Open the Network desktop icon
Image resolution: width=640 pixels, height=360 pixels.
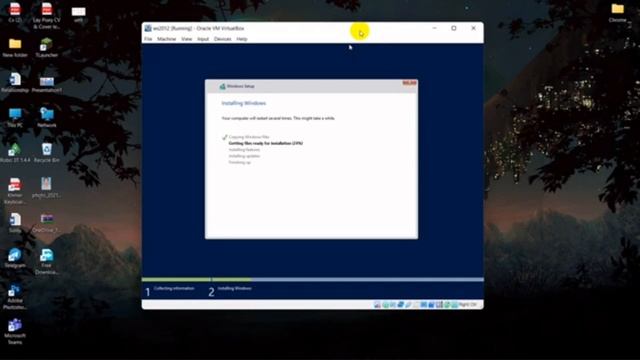pos(47,118)
